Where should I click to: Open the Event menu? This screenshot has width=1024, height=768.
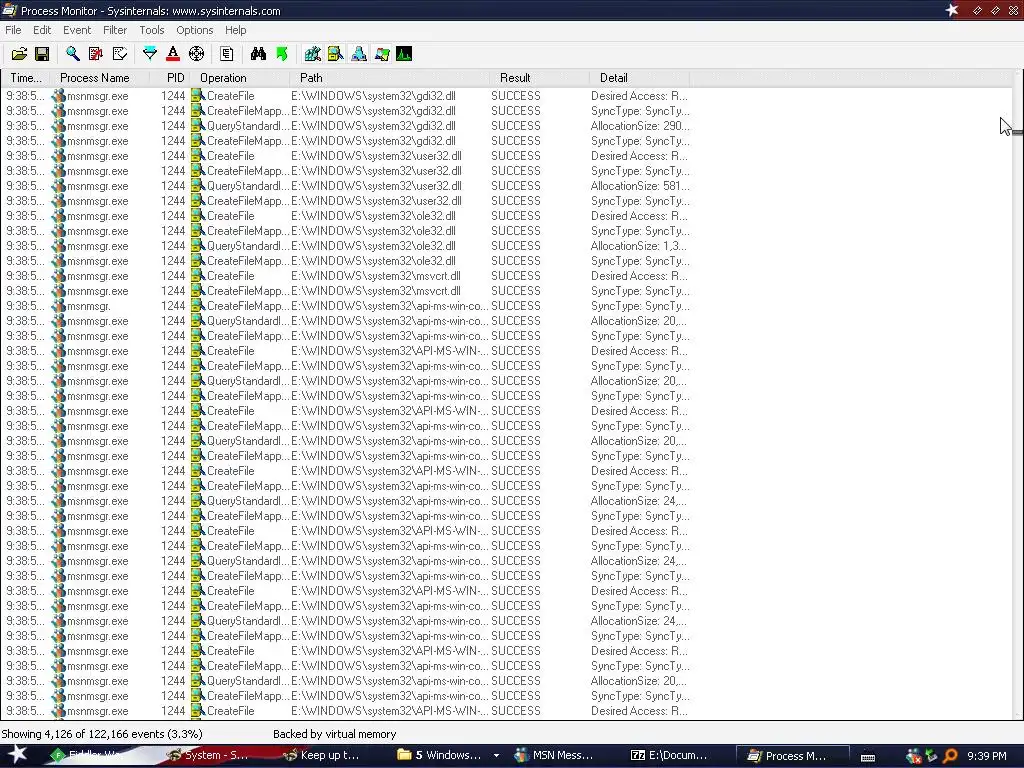click(x=77, y=30)
